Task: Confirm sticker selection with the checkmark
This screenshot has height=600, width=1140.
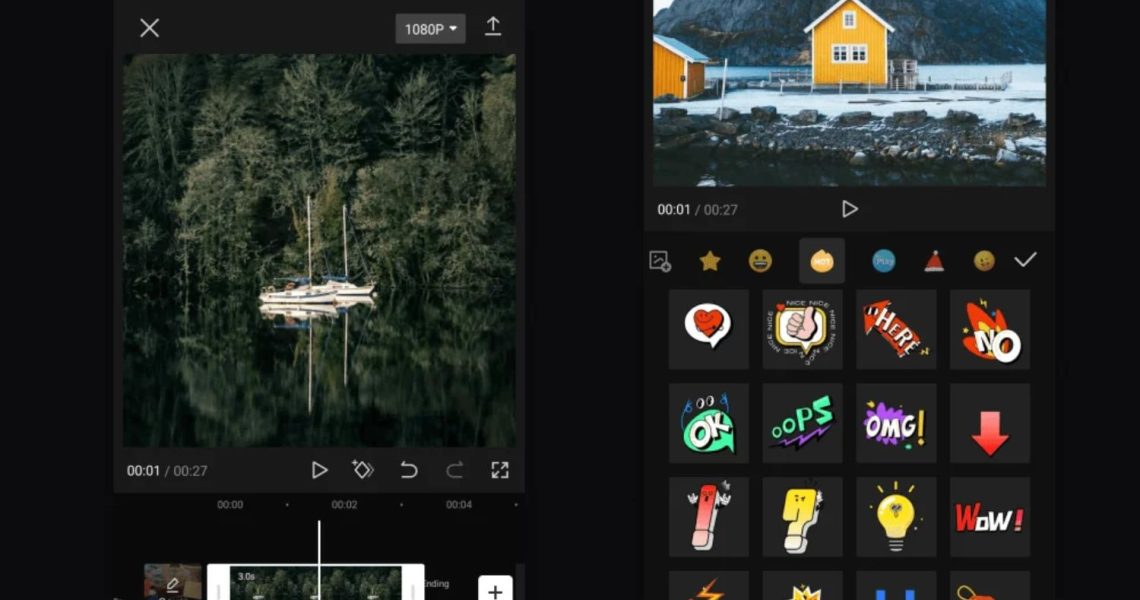Action: (x=1025, y=260)
